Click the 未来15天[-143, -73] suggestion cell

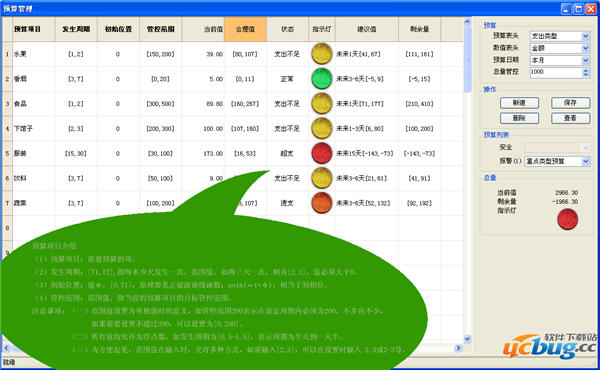click(x=367, y=153)
